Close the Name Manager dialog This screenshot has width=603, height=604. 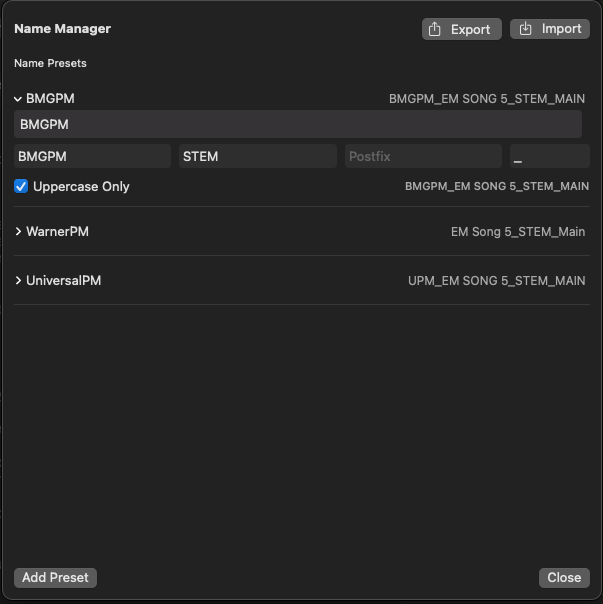pos(564,578)
